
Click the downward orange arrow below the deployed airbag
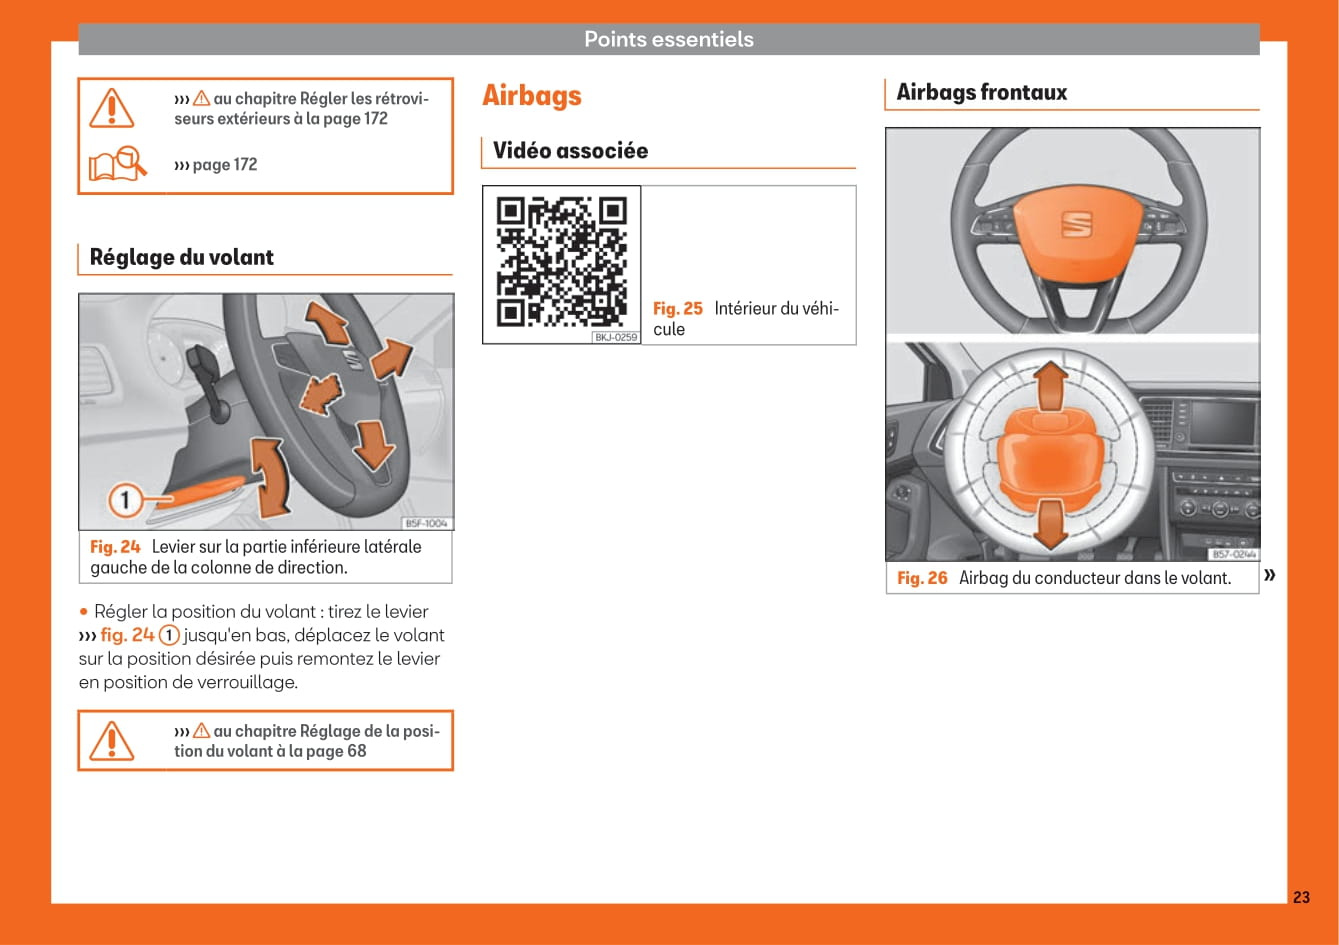(1050, 522)
